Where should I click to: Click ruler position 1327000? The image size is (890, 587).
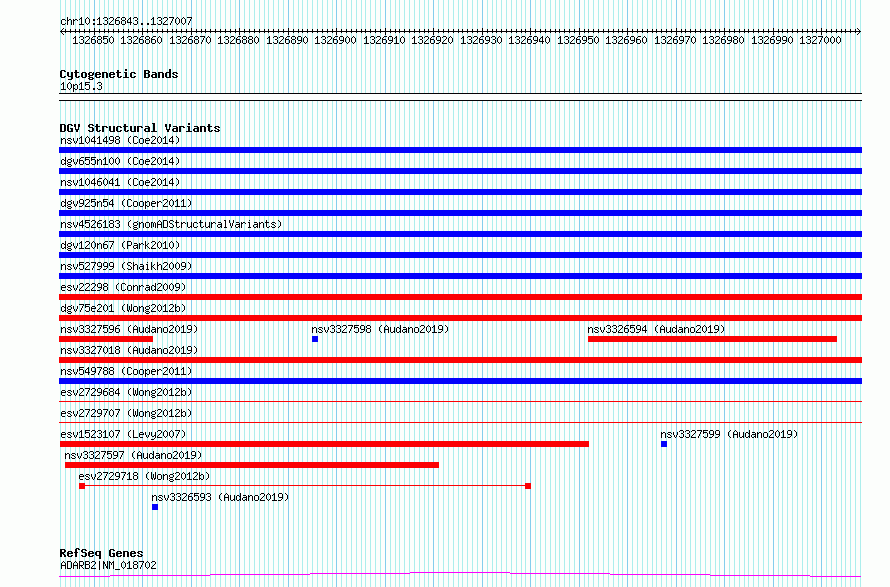[x=820, y=40]
